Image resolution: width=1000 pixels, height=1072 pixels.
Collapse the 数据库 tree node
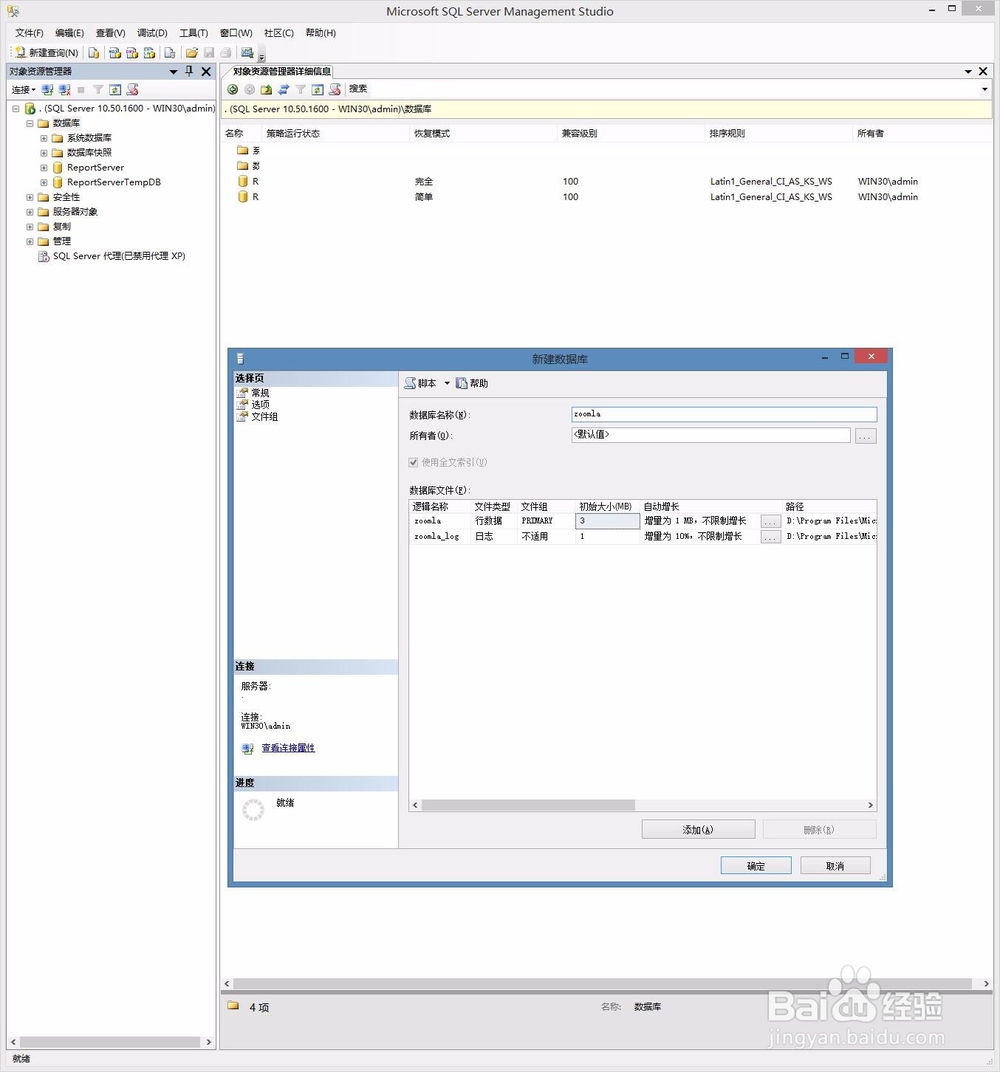click(x=29, y=123)
